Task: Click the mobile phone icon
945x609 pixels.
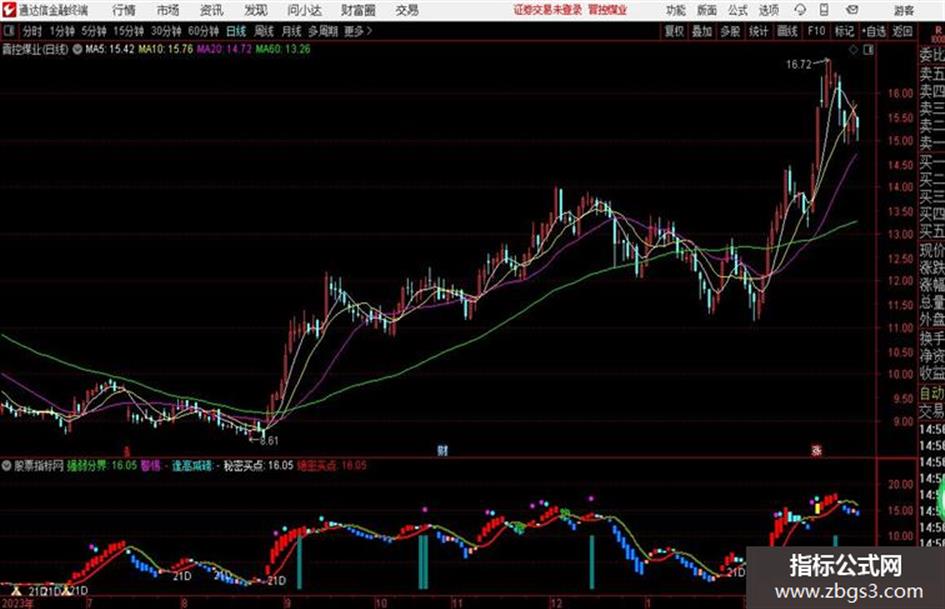Action: point(824,10)
